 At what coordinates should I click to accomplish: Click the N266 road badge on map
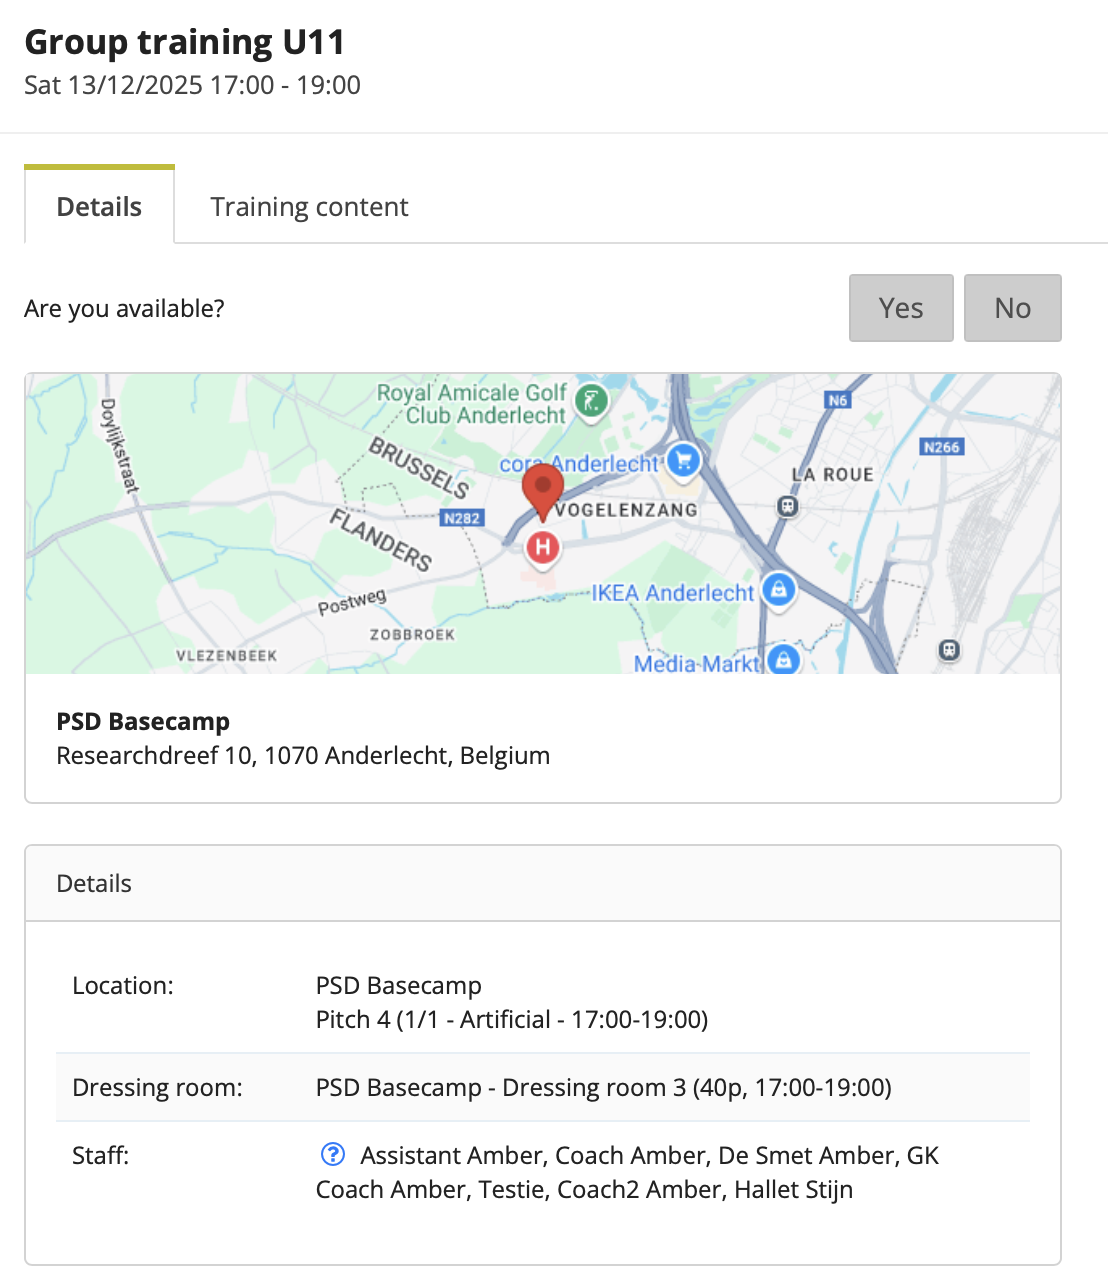(942, 447)
